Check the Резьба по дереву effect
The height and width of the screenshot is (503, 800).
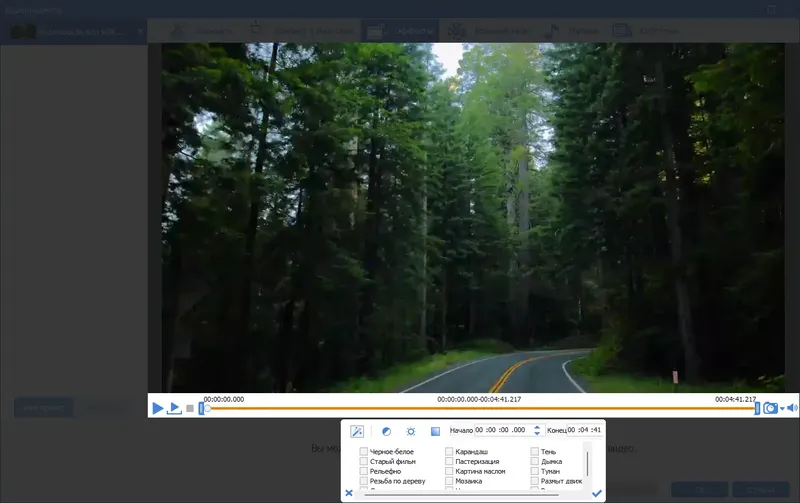click(x=364, y=481)
